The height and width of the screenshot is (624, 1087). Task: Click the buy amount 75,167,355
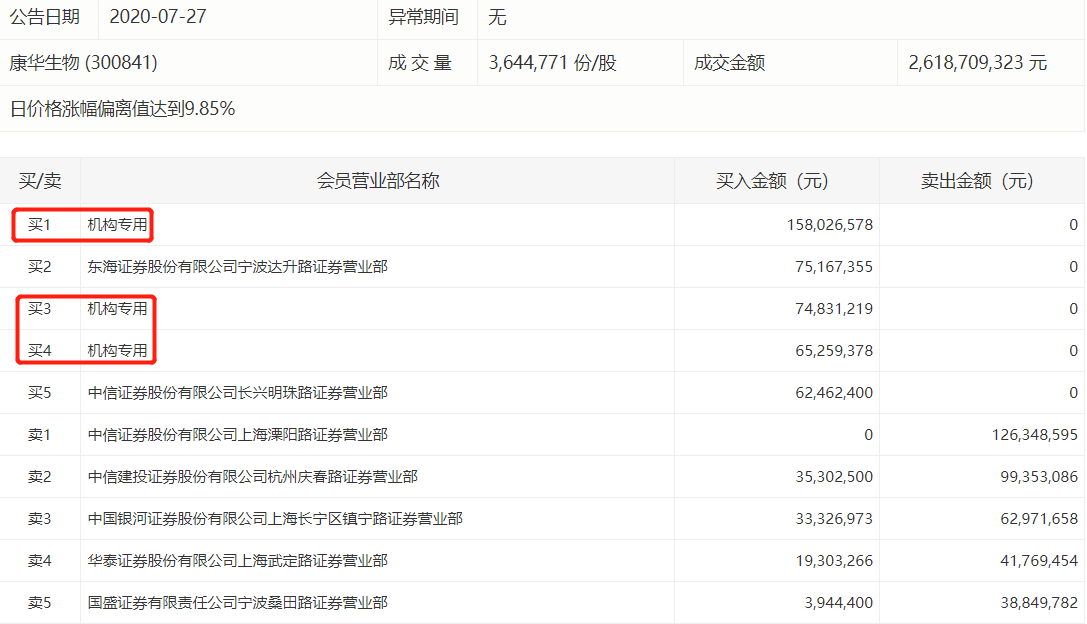click(834, 267)
